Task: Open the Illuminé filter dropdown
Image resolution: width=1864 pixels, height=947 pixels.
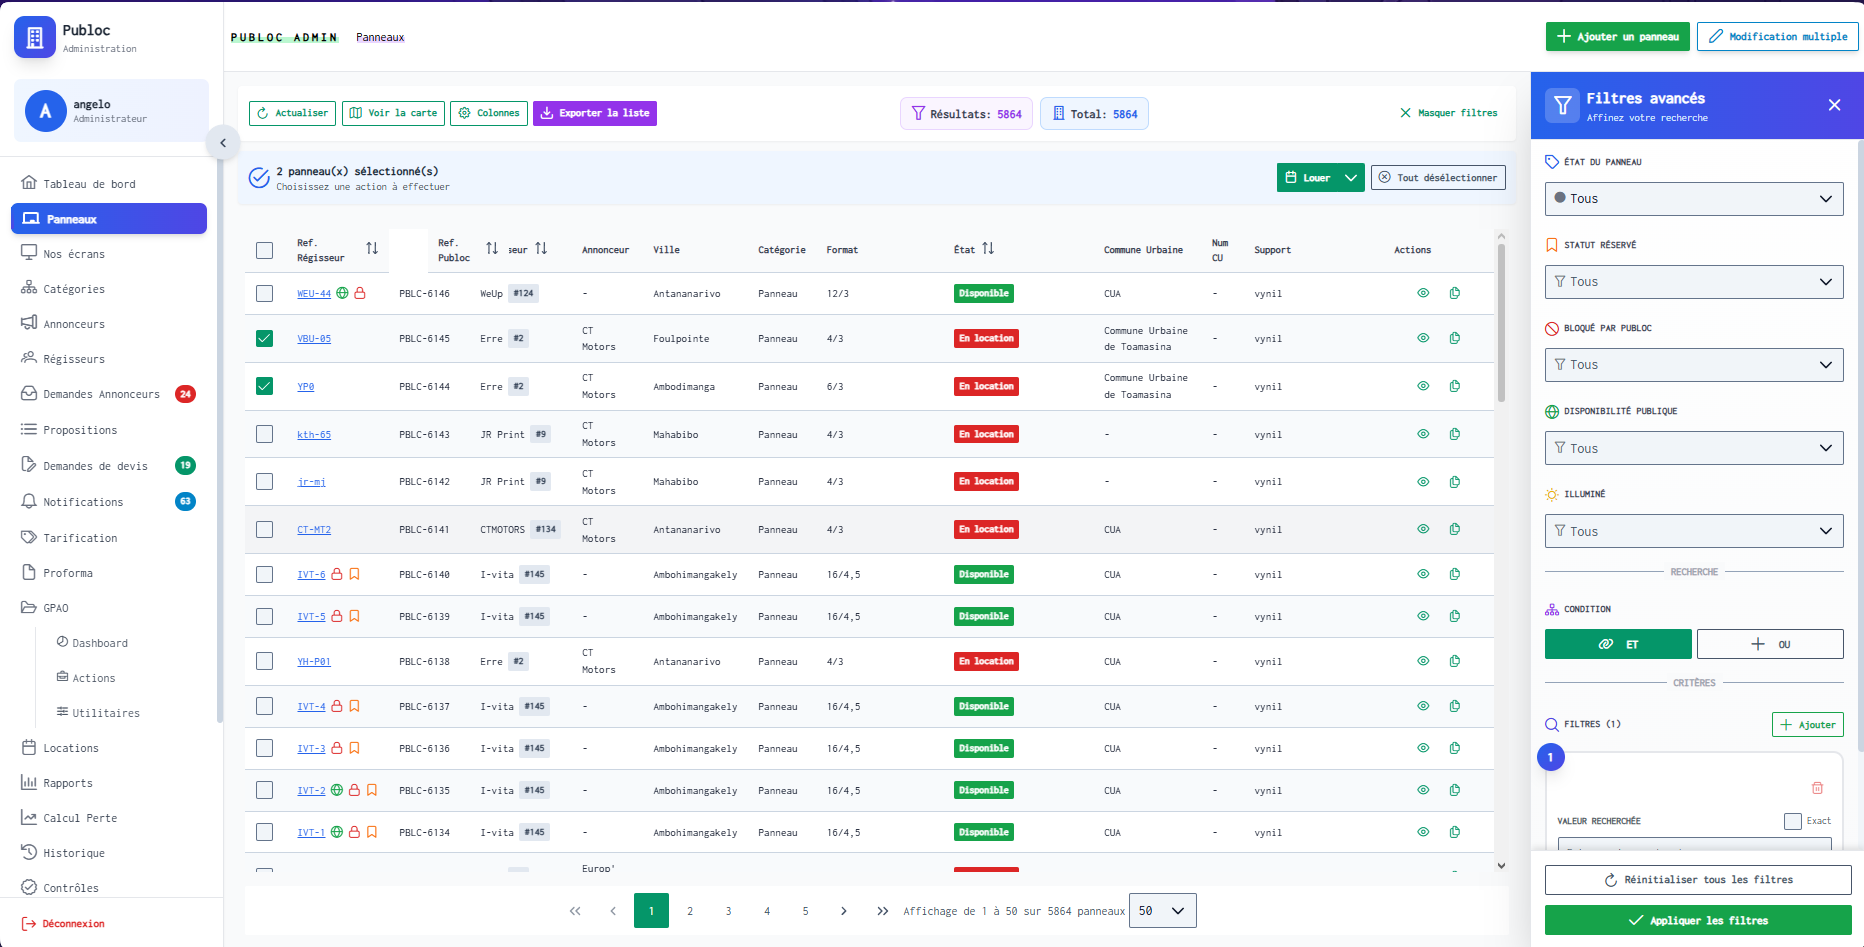Action: pyautogui.click(x=1694, y=531)
